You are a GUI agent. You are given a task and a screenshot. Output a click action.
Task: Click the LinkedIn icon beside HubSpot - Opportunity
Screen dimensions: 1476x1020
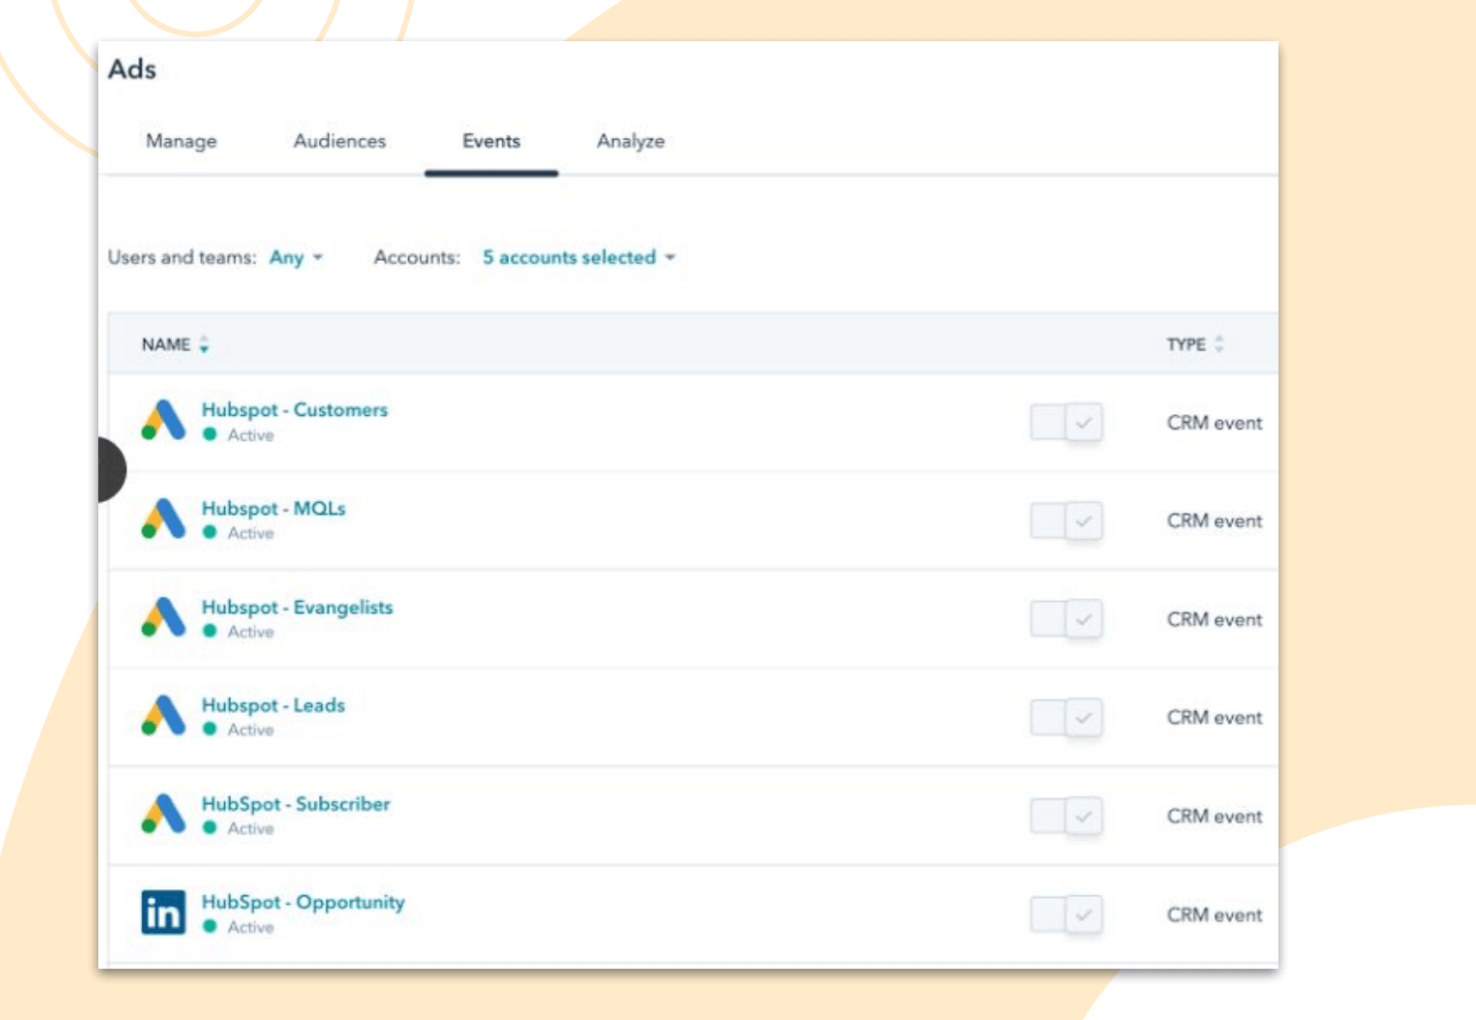point(163,912)
